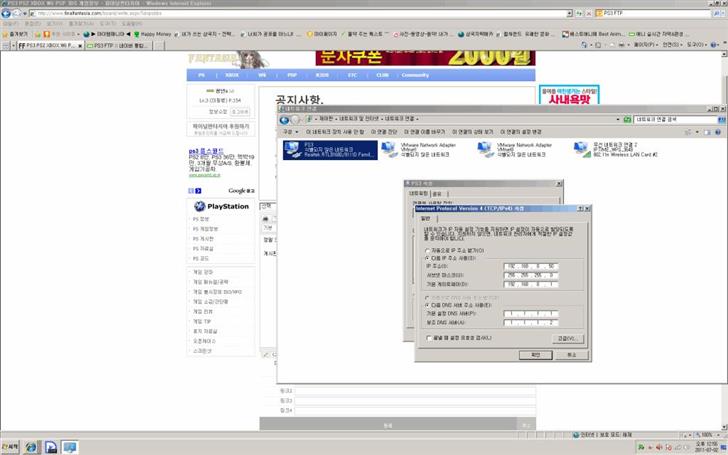
Task: Select use the following DNS server addresses
Action: (426, 304)
